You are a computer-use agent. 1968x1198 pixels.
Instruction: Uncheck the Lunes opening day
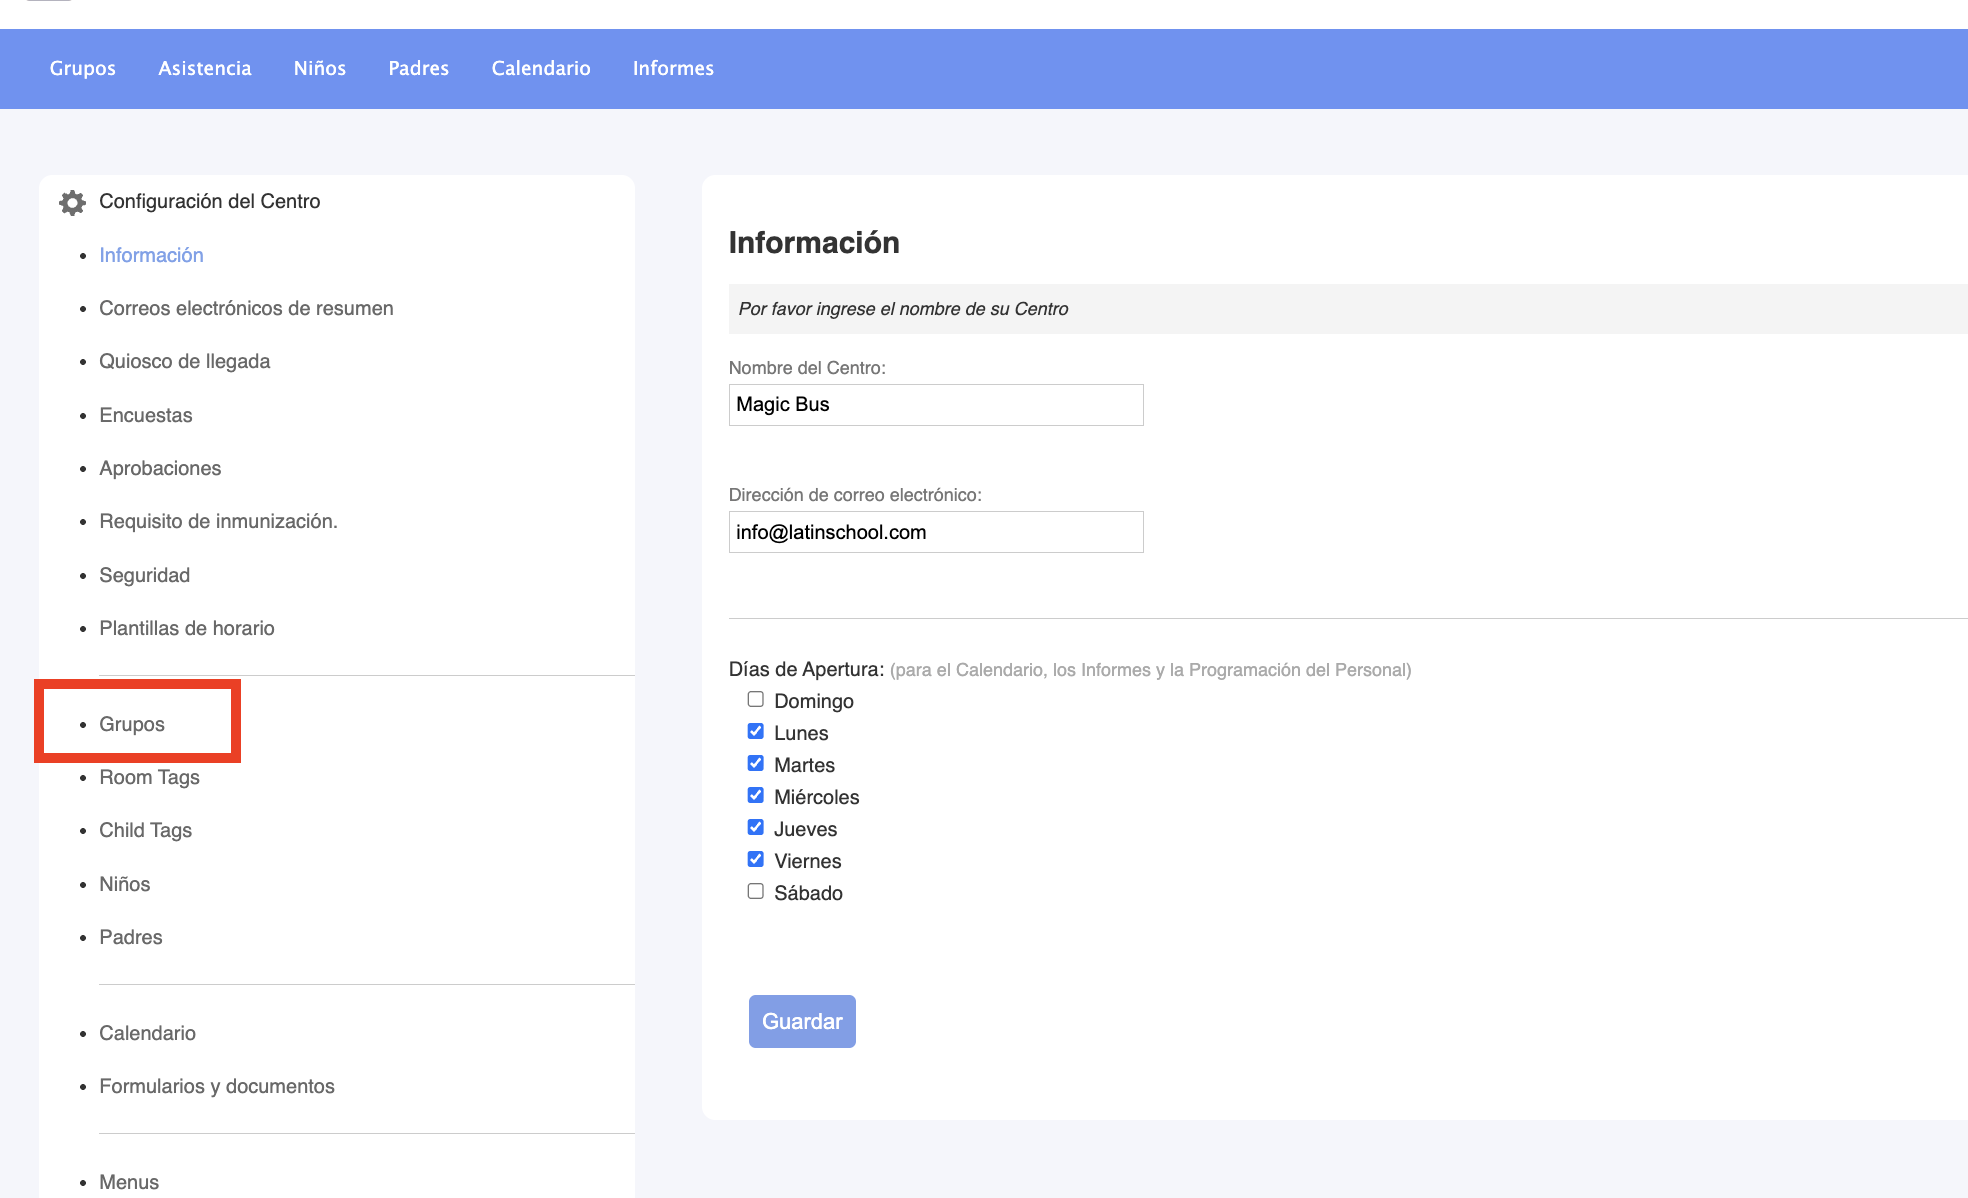pyautogui.click(x=756, y=731)
